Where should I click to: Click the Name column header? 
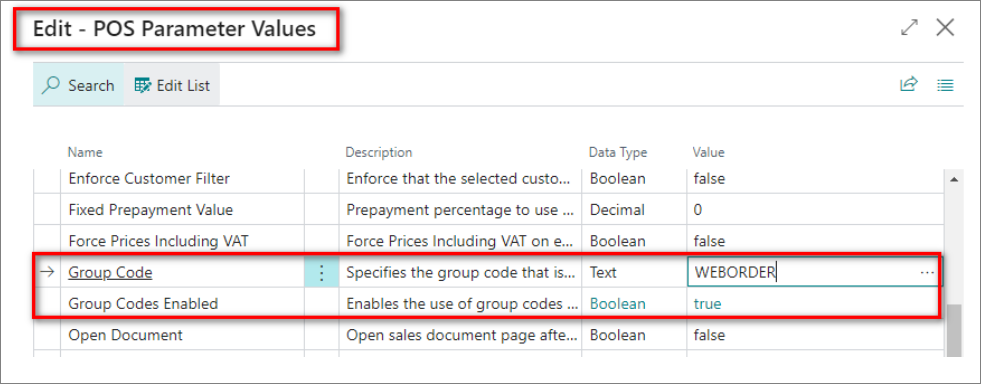pyautogui.click(x=85, y=153)
